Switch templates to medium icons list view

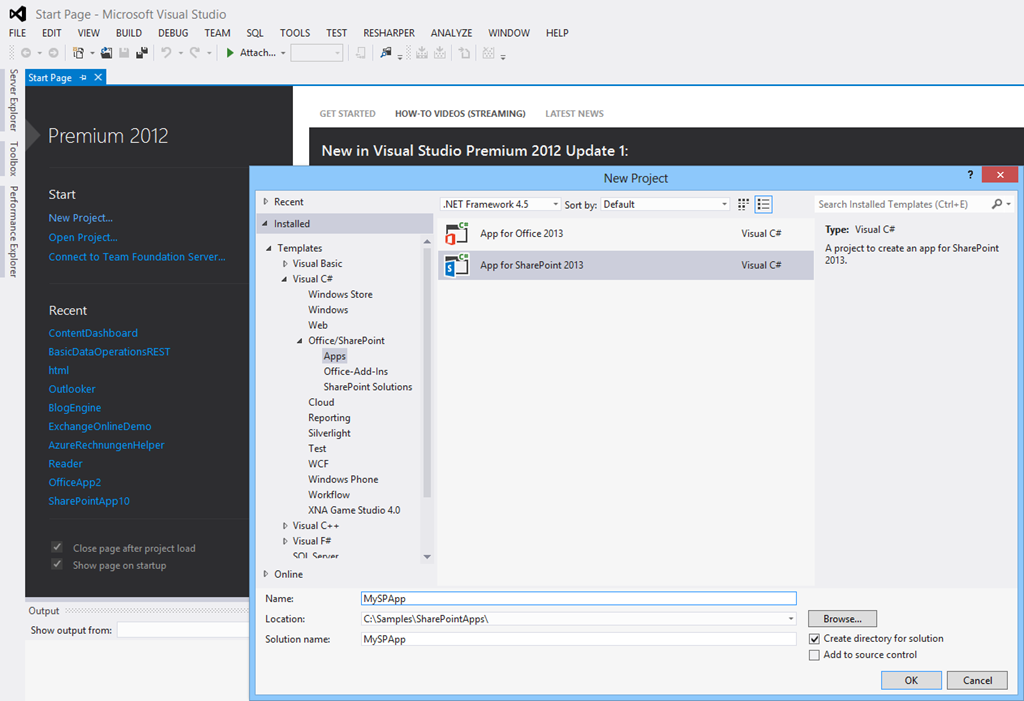[x=764, y=204]
